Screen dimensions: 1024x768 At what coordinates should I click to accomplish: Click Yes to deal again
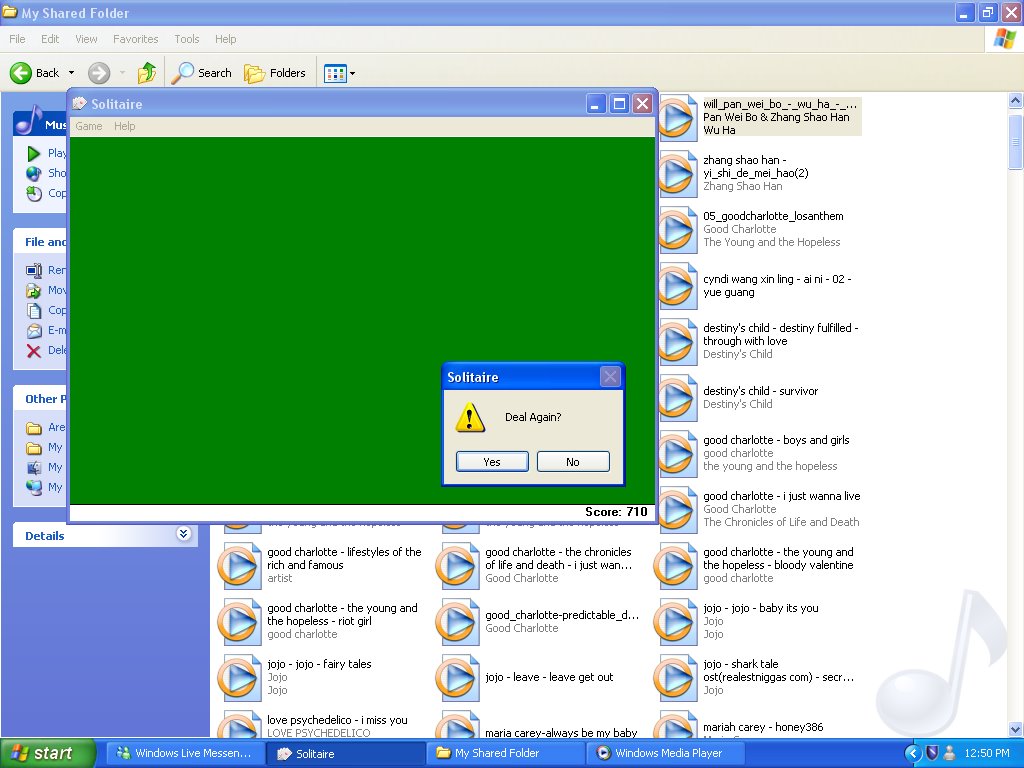click(492, 462)
